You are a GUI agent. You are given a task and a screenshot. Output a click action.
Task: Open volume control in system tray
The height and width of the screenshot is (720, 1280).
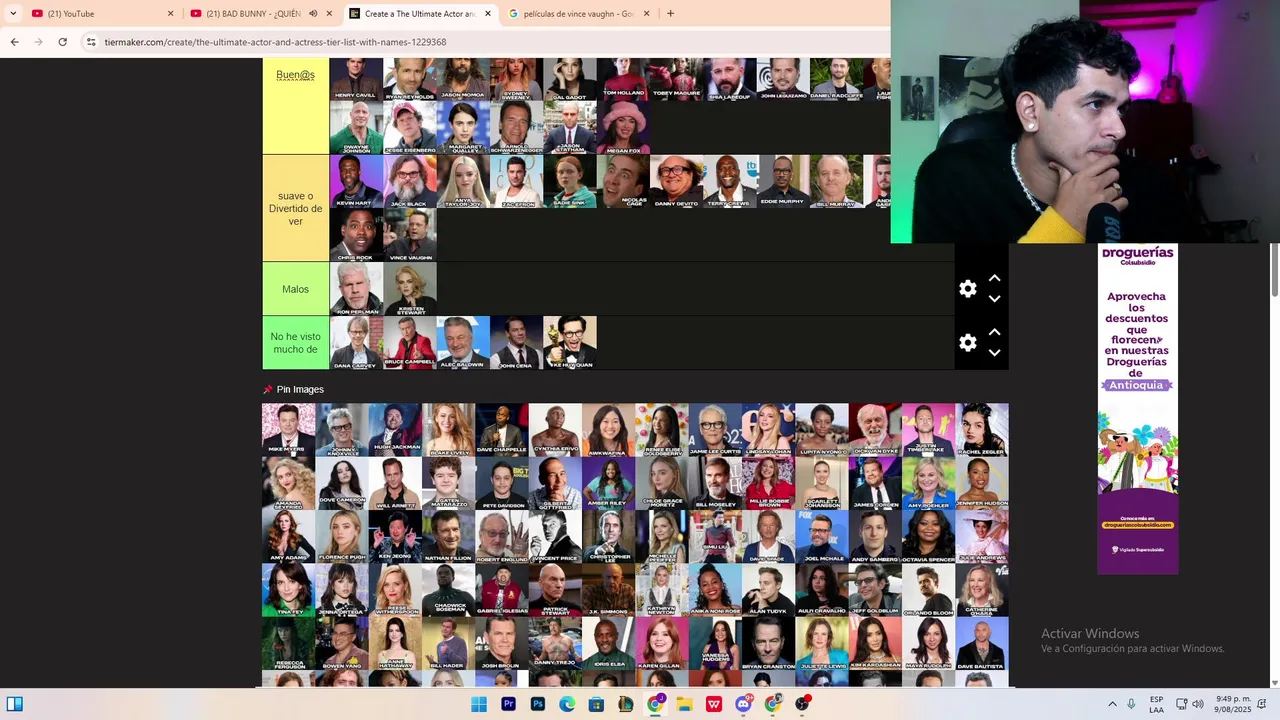(x=1198, y=704)
